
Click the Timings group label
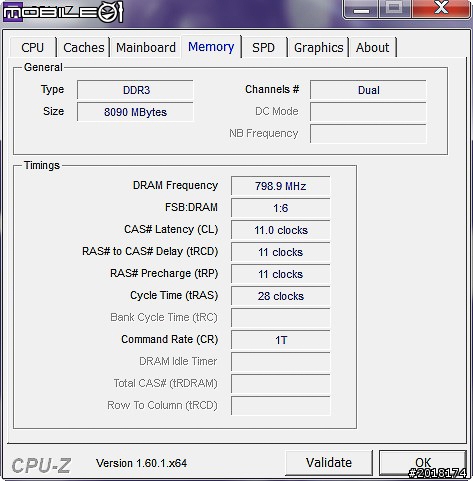tap(42, 165)
